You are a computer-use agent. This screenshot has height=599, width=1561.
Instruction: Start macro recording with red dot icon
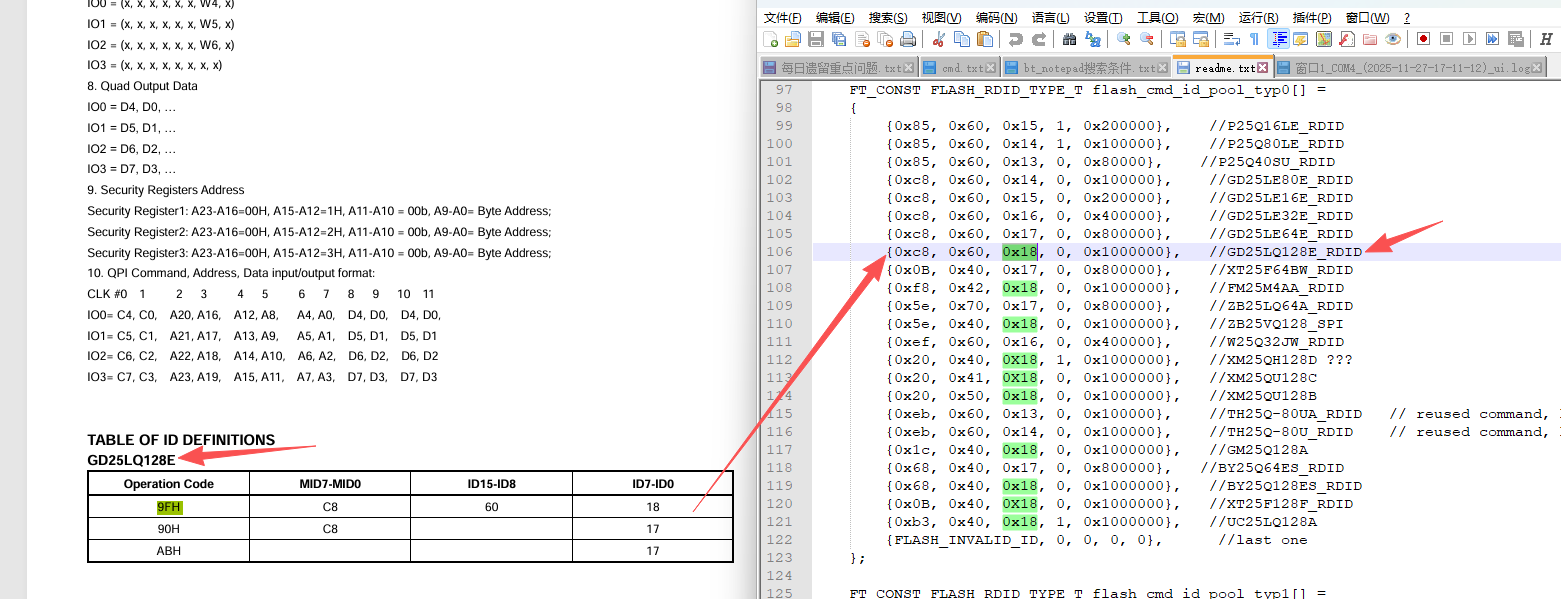pos(1422,39)
